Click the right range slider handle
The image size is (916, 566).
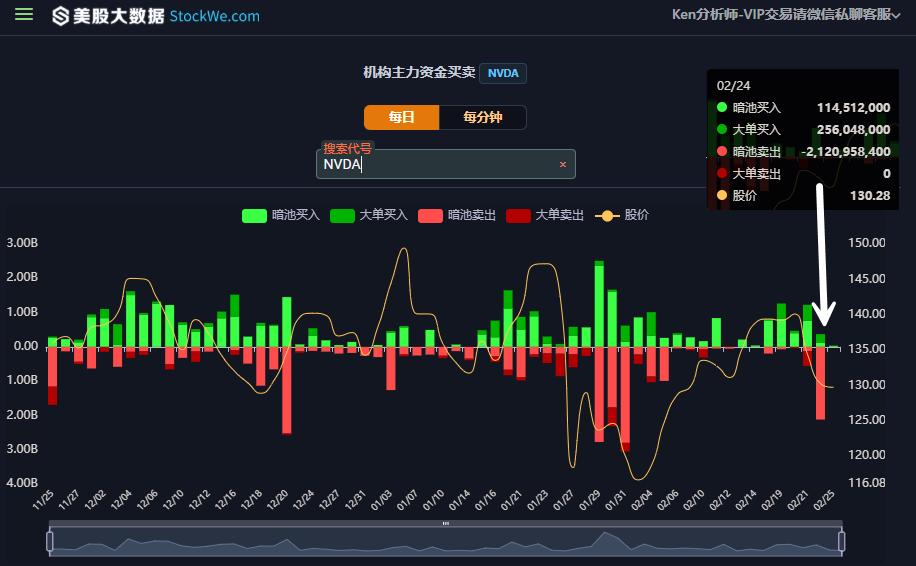coord(841,541)
